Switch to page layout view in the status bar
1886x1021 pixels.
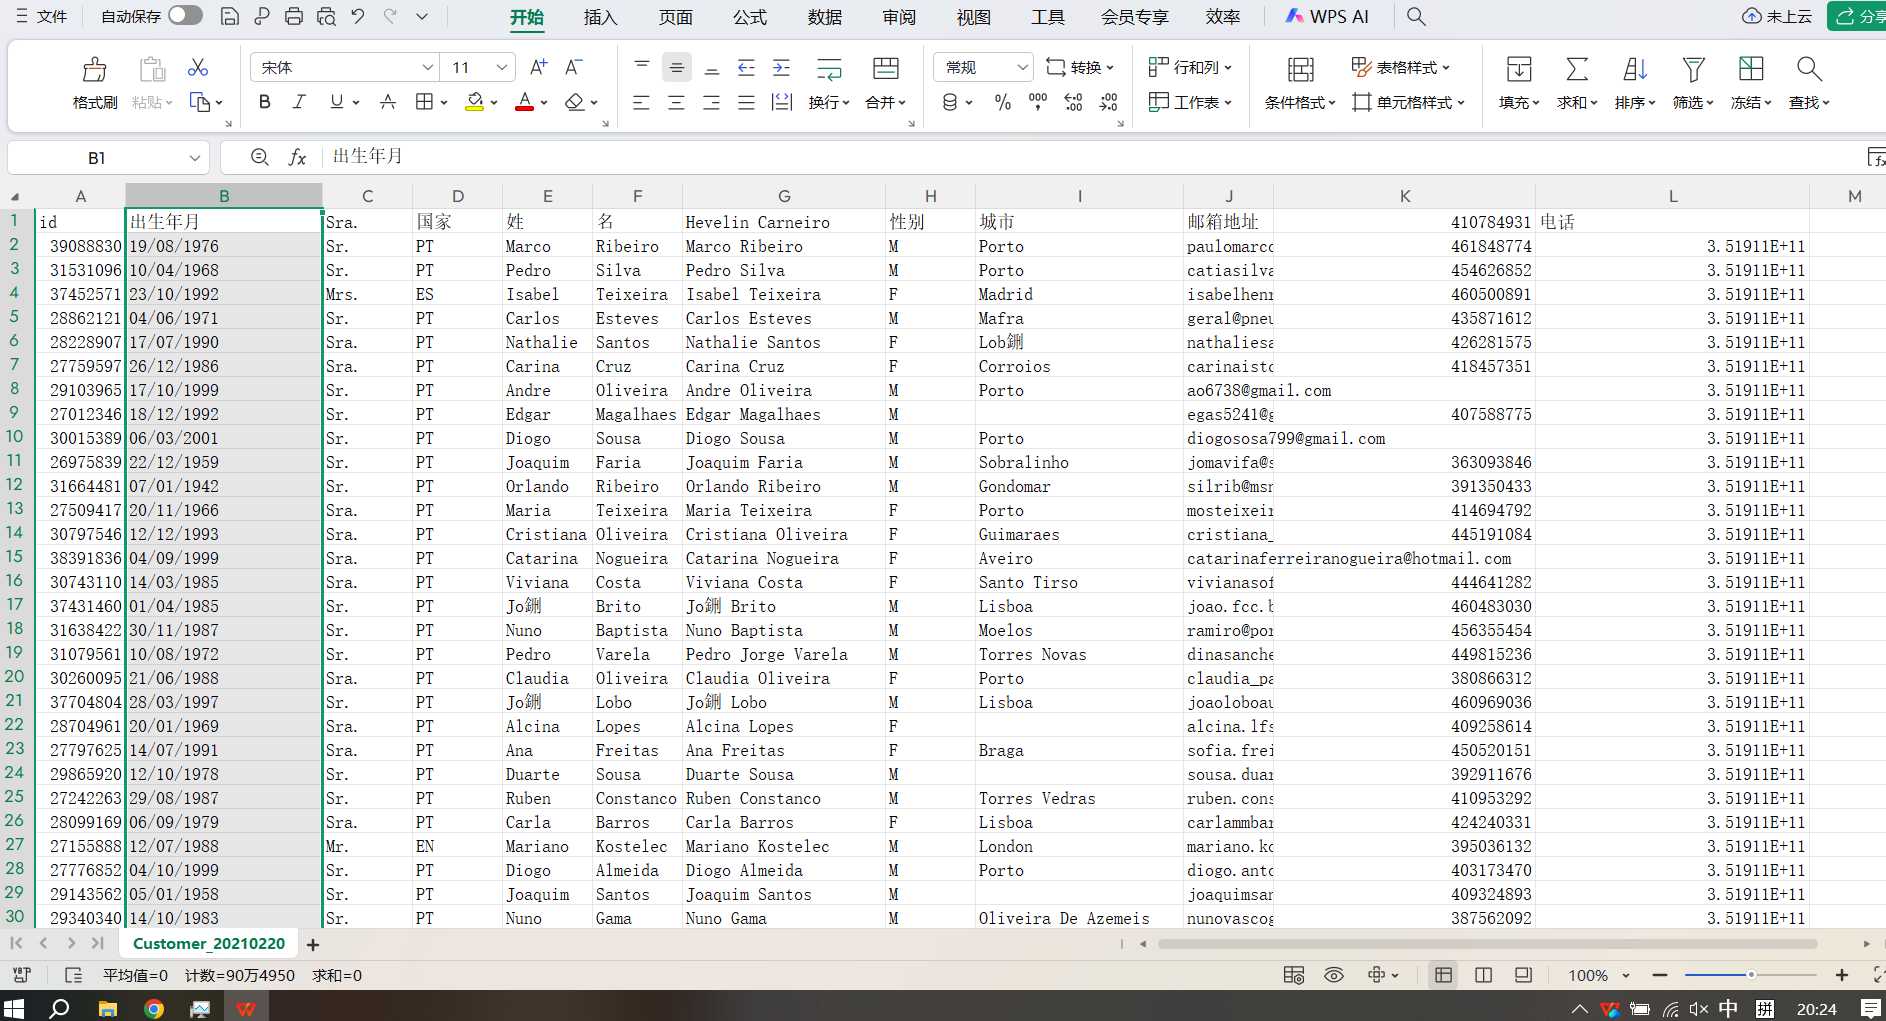click(x=1483, y=975)
